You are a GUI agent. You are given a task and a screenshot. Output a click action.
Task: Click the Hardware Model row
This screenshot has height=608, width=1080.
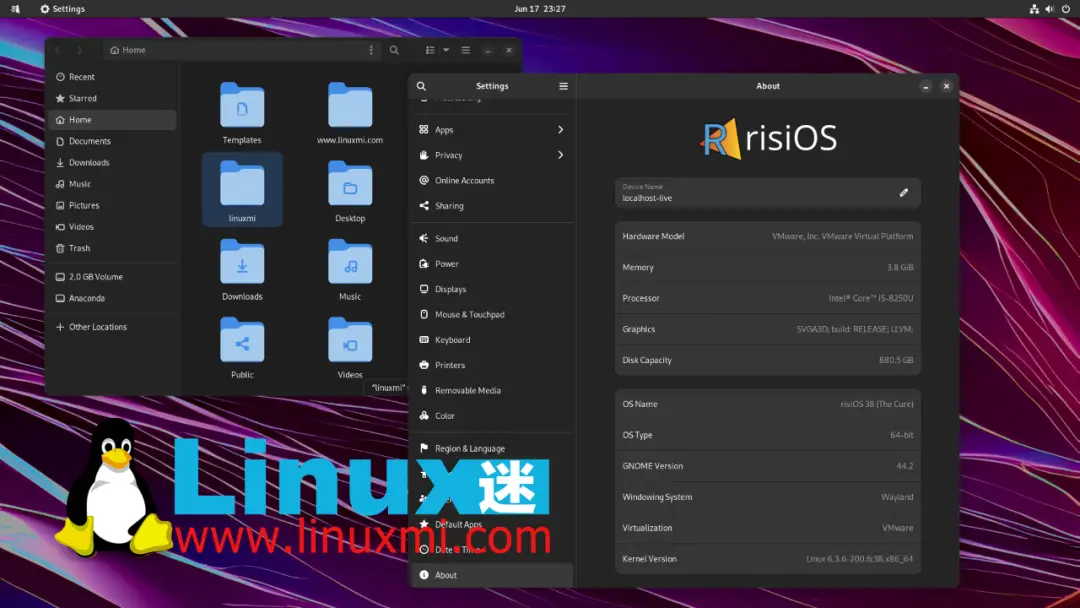click(767, 236)
